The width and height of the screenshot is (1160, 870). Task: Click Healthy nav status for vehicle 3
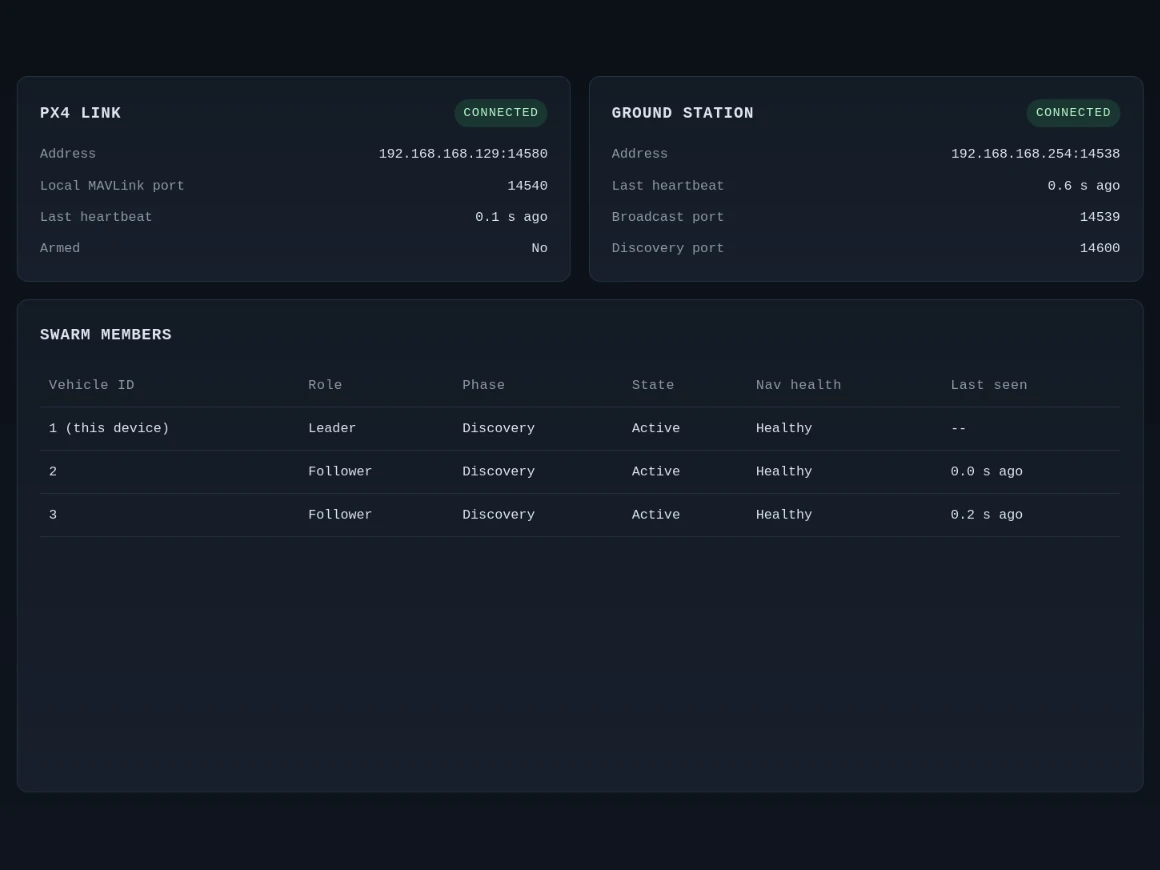[784, 514]
